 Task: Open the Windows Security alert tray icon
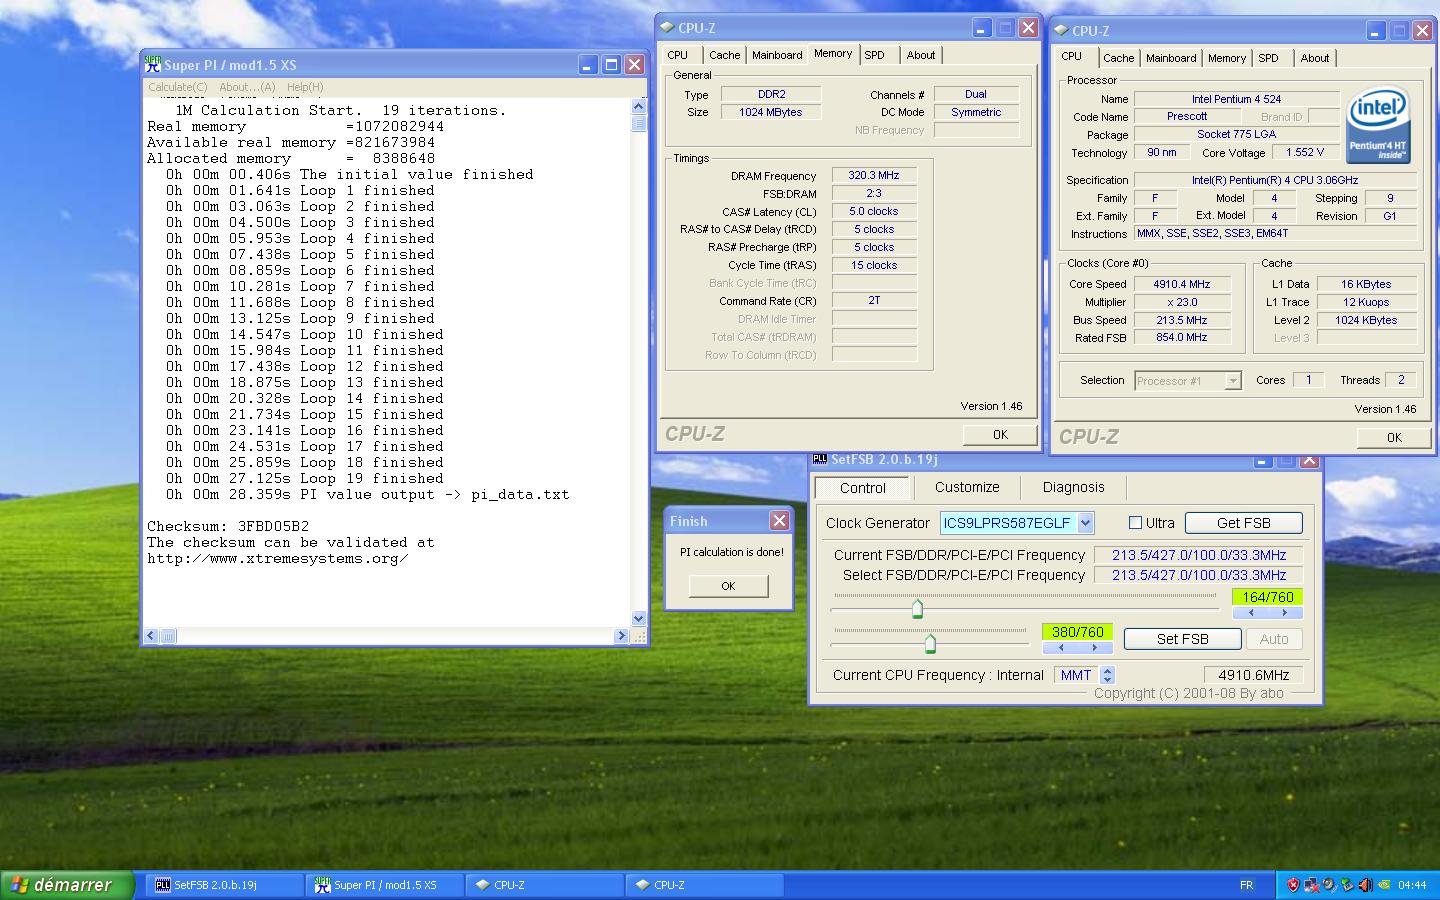[x=1293, y=885]
